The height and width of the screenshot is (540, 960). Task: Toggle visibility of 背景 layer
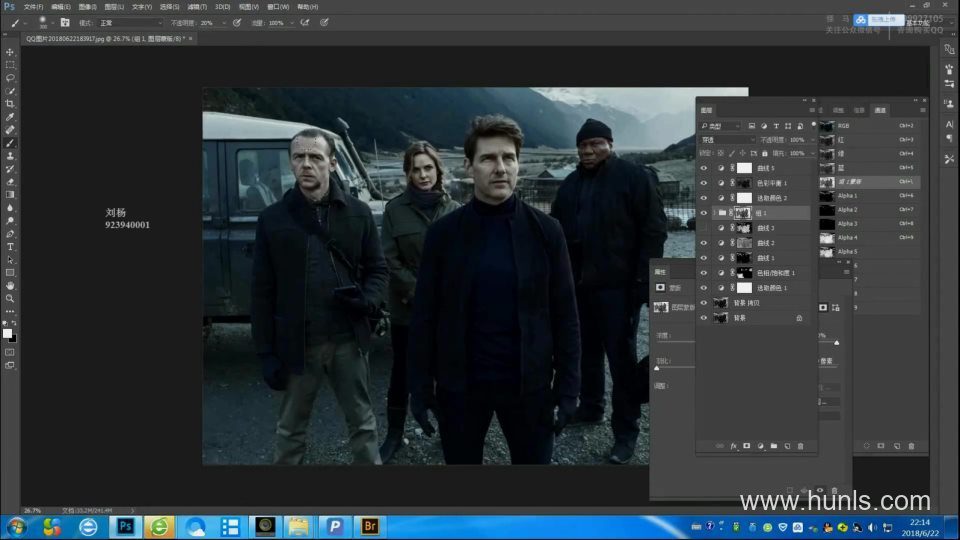(x=704, y=318)
